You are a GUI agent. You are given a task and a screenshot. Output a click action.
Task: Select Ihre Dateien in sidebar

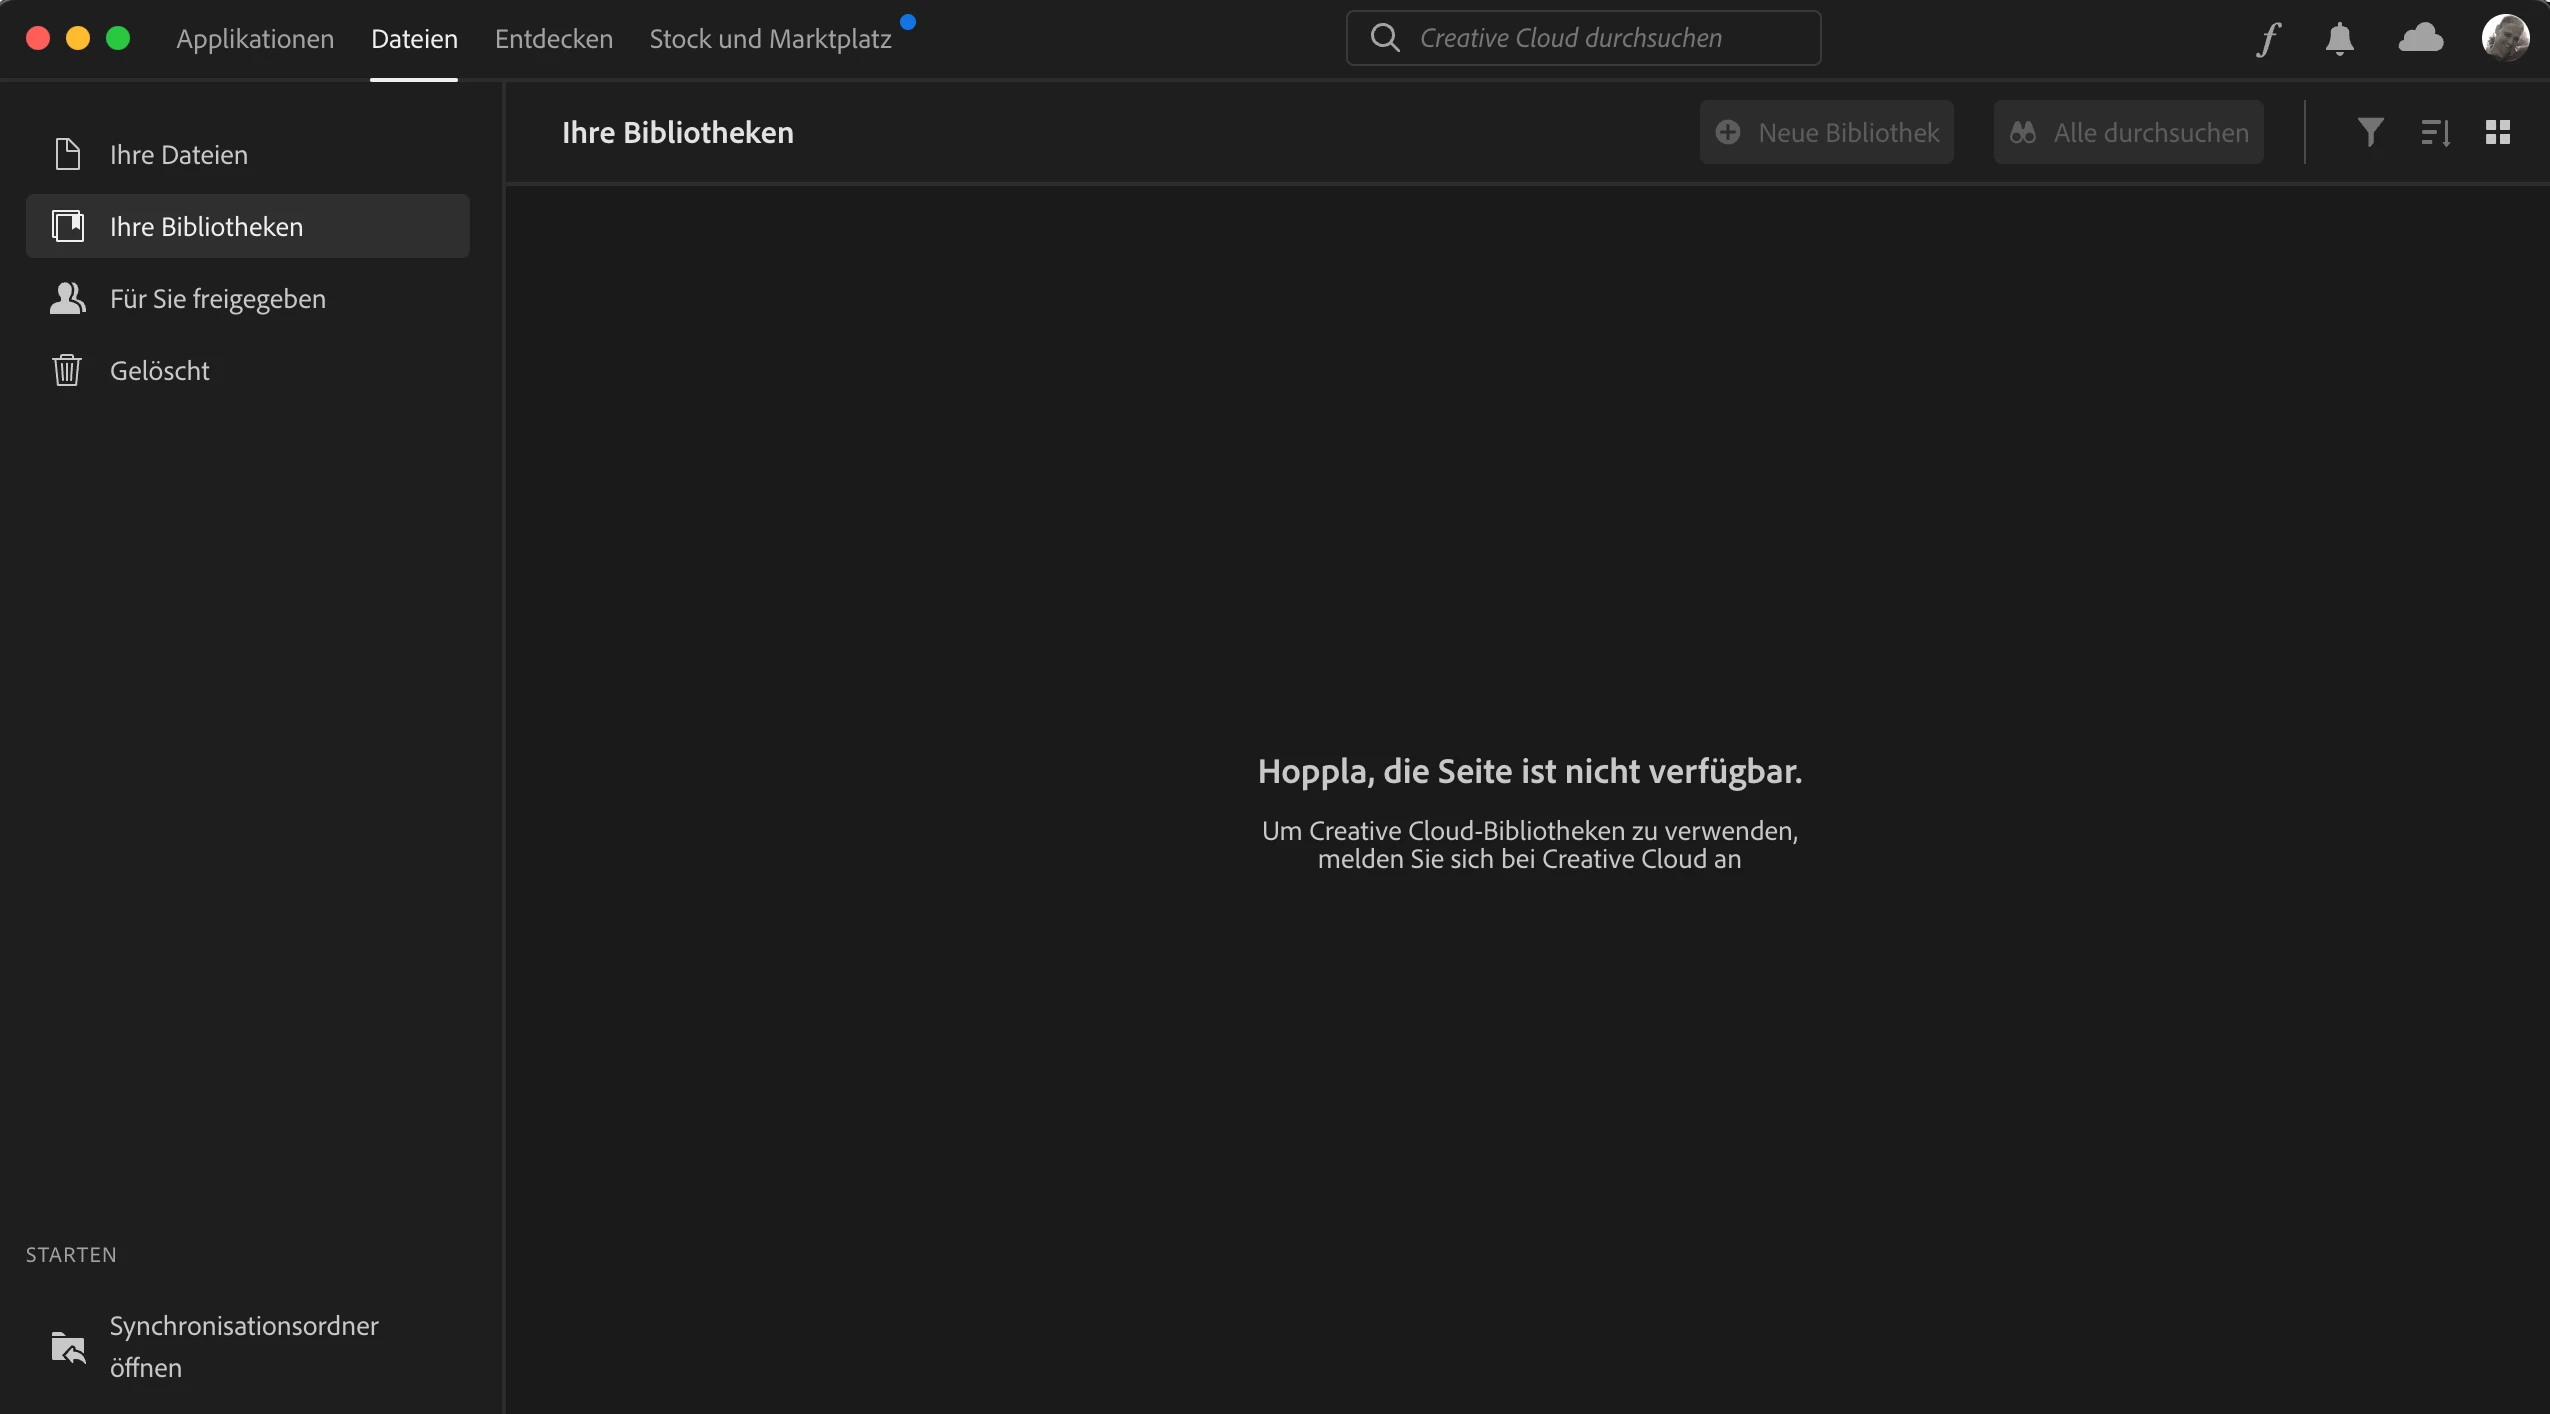[x=178, y=155]
